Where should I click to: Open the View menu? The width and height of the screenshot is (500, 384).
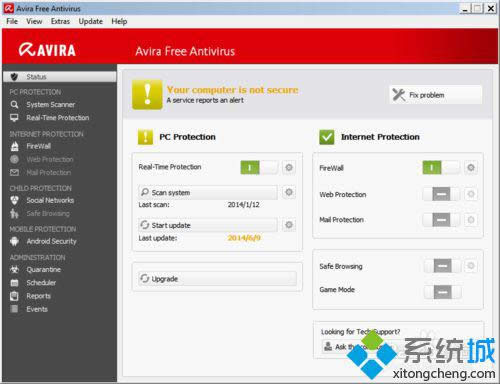click(x=34, y=21)
